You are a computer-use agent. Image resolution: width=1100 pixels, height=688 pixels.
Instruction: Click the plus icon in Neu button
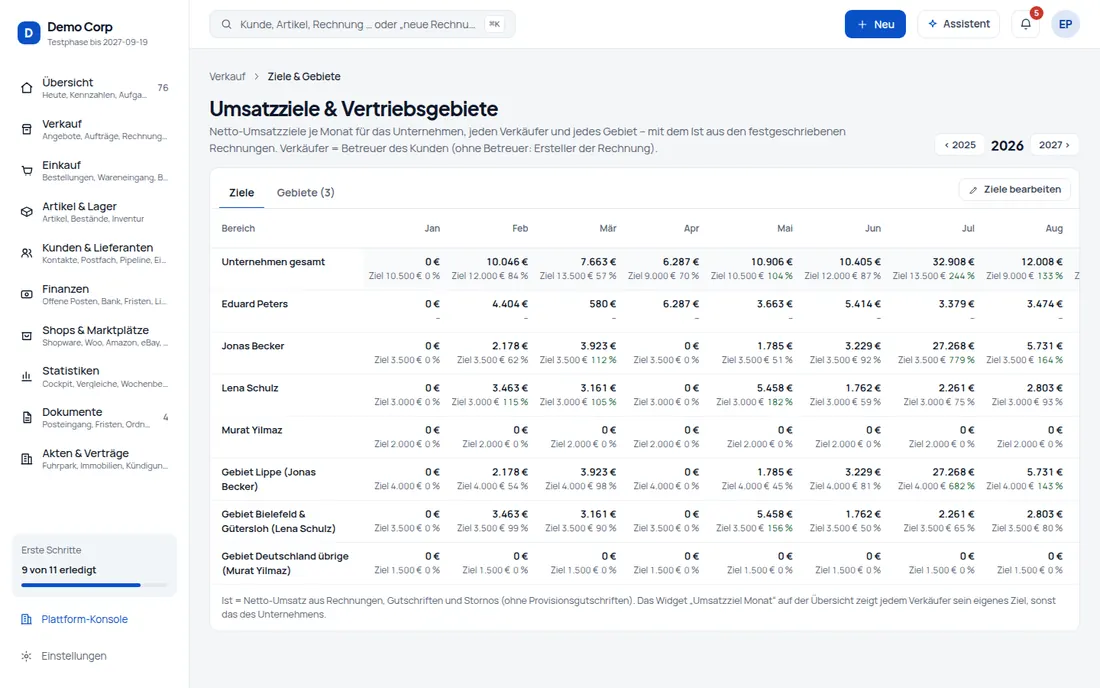pos(862,25)
